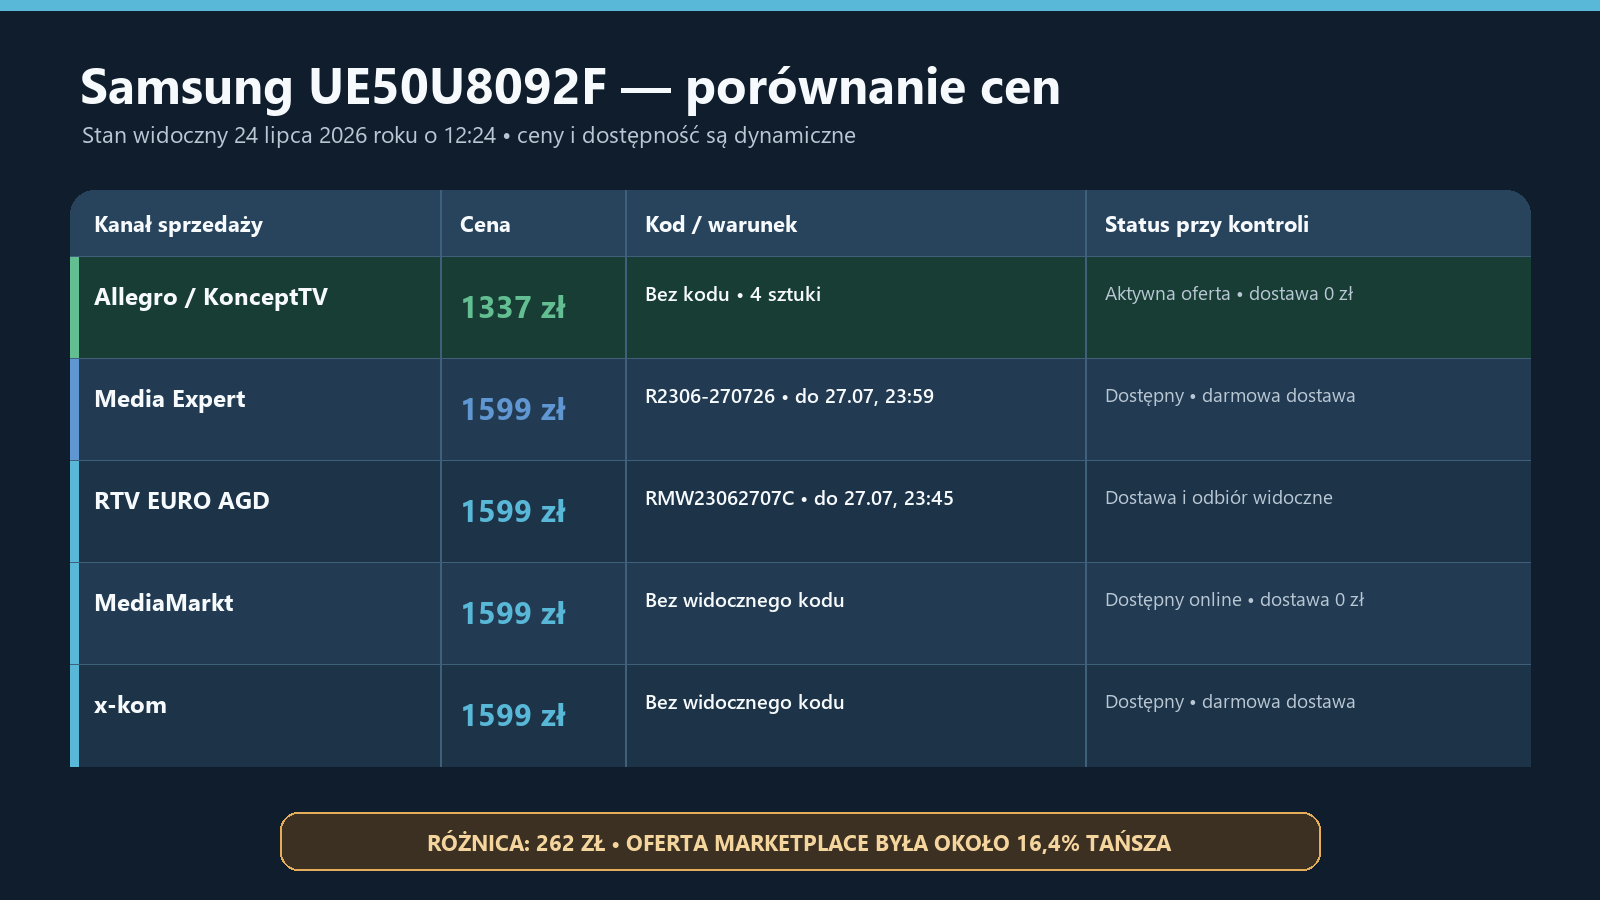Click the code RMW23062707C cell

pyautogui.click(x=855, y=512)
